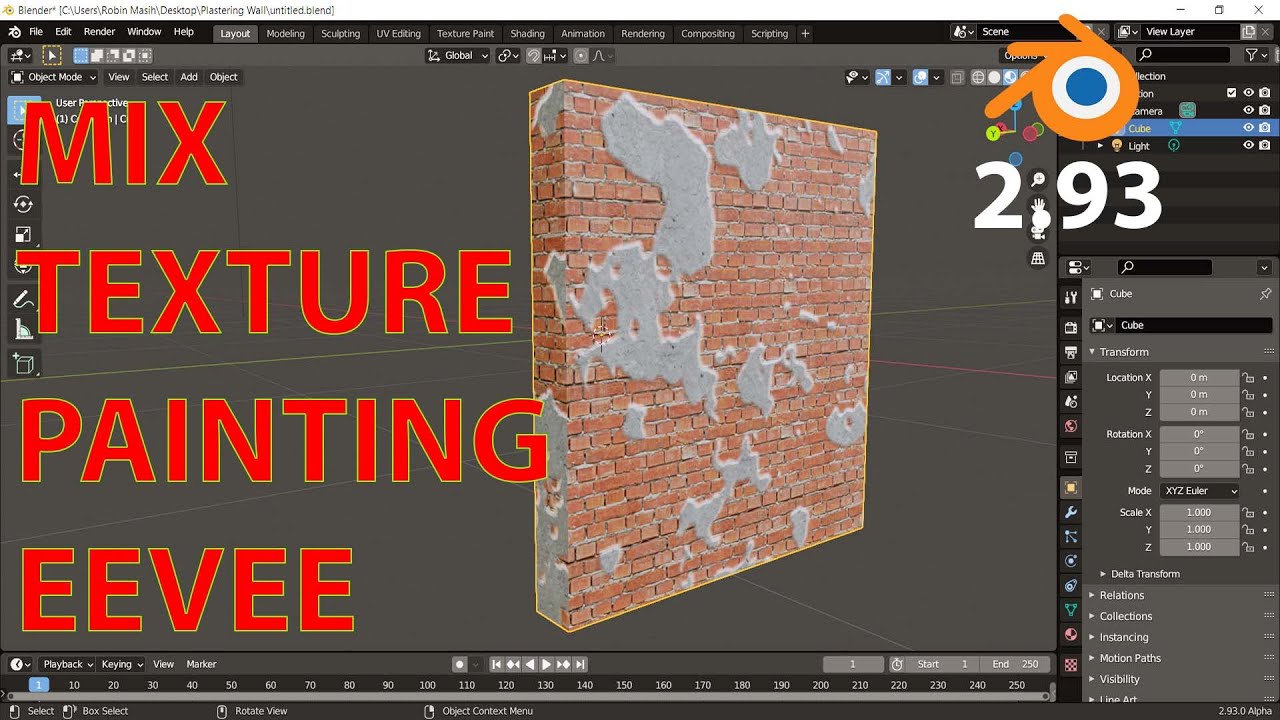
Task: Open the timeline Marker menu
Action: tap(201, 664)
